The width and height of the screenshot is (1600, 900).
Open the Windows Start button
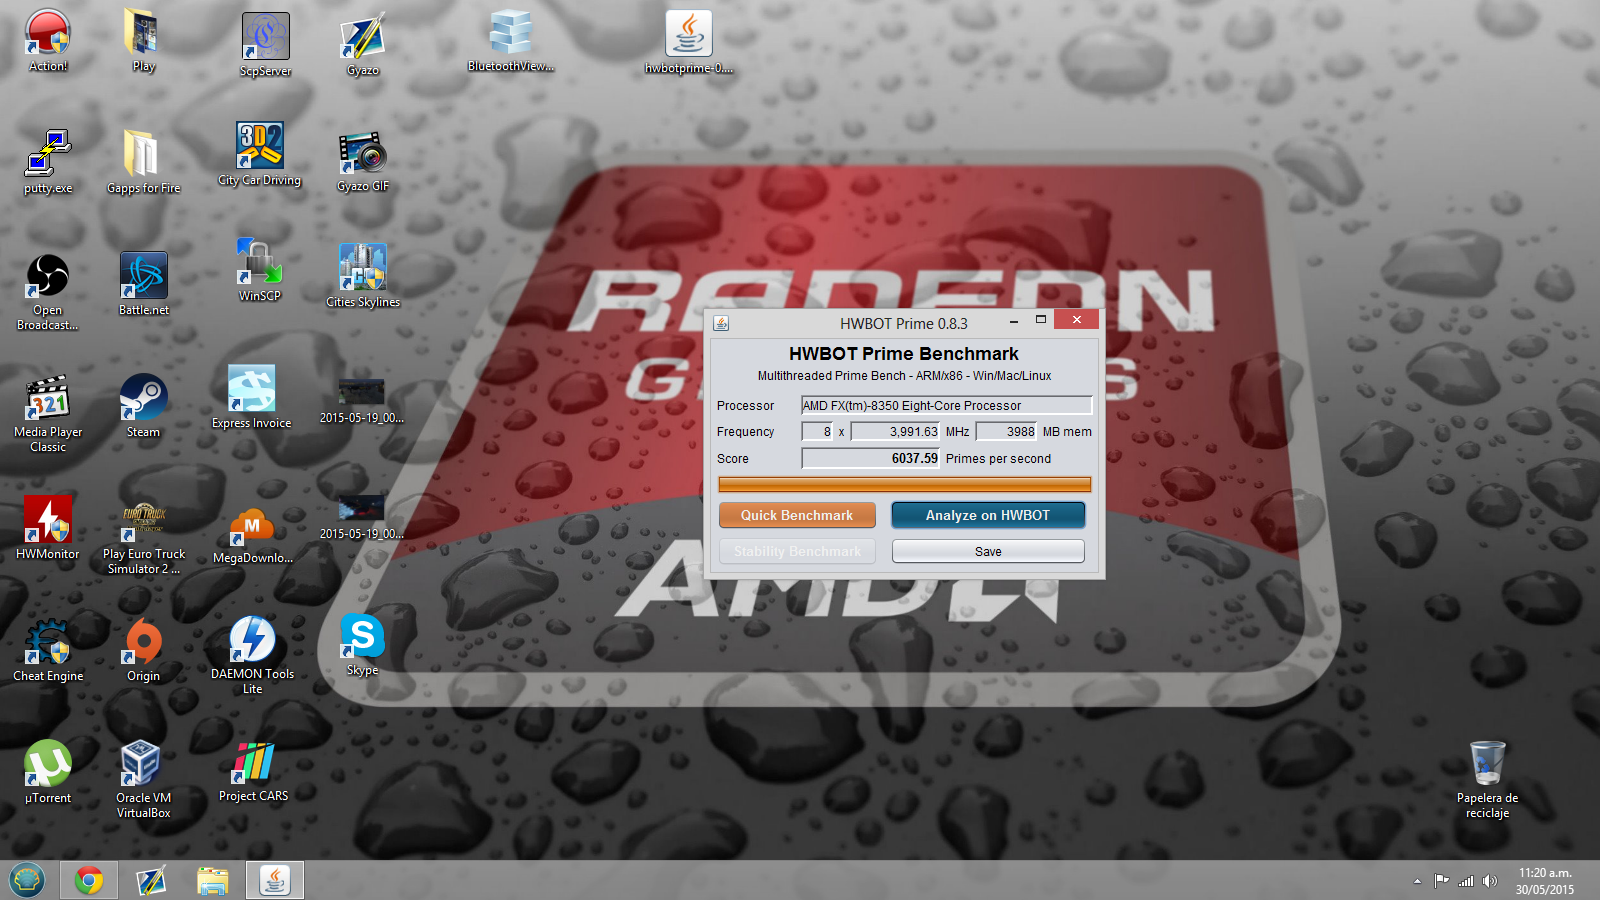pos(27,881)
